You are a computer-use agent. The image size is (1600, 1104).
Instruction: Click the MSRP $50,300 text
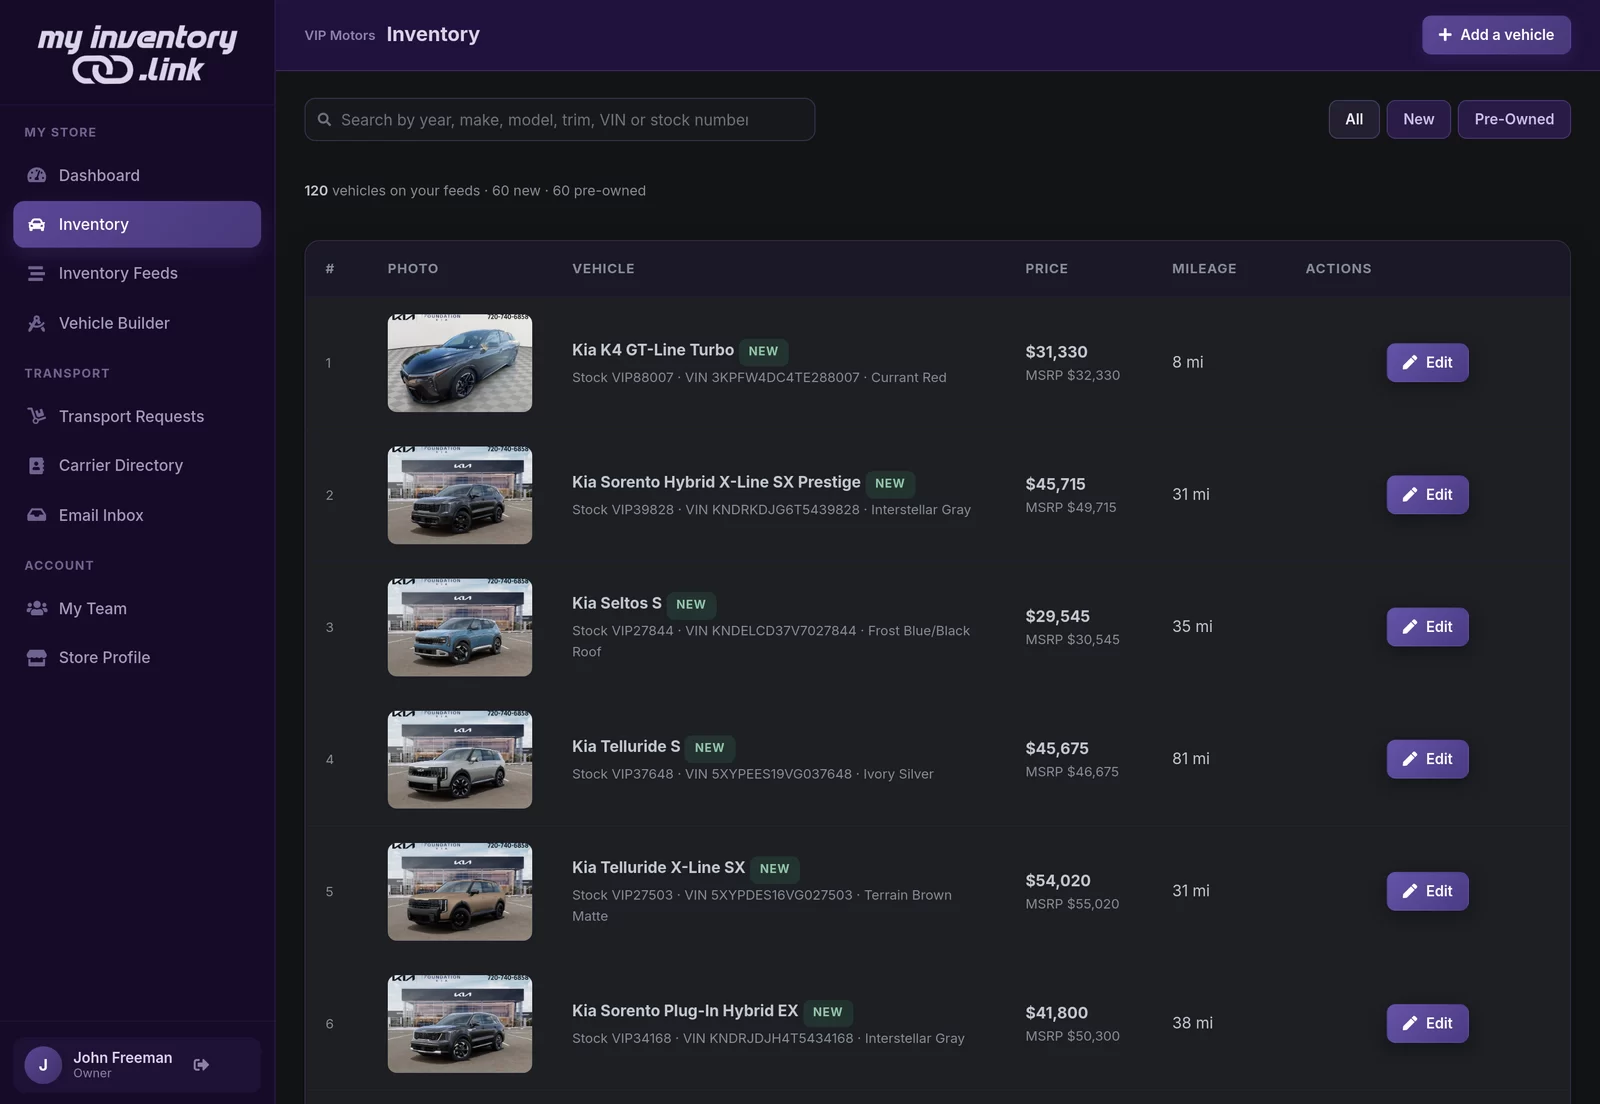(x=1072, y=1036)
